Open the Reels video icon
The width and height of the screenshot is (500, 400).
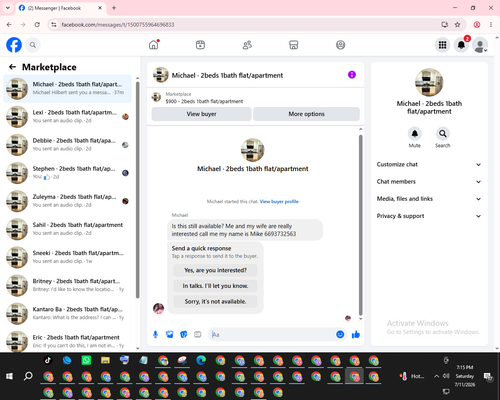[x=200, y=45]
